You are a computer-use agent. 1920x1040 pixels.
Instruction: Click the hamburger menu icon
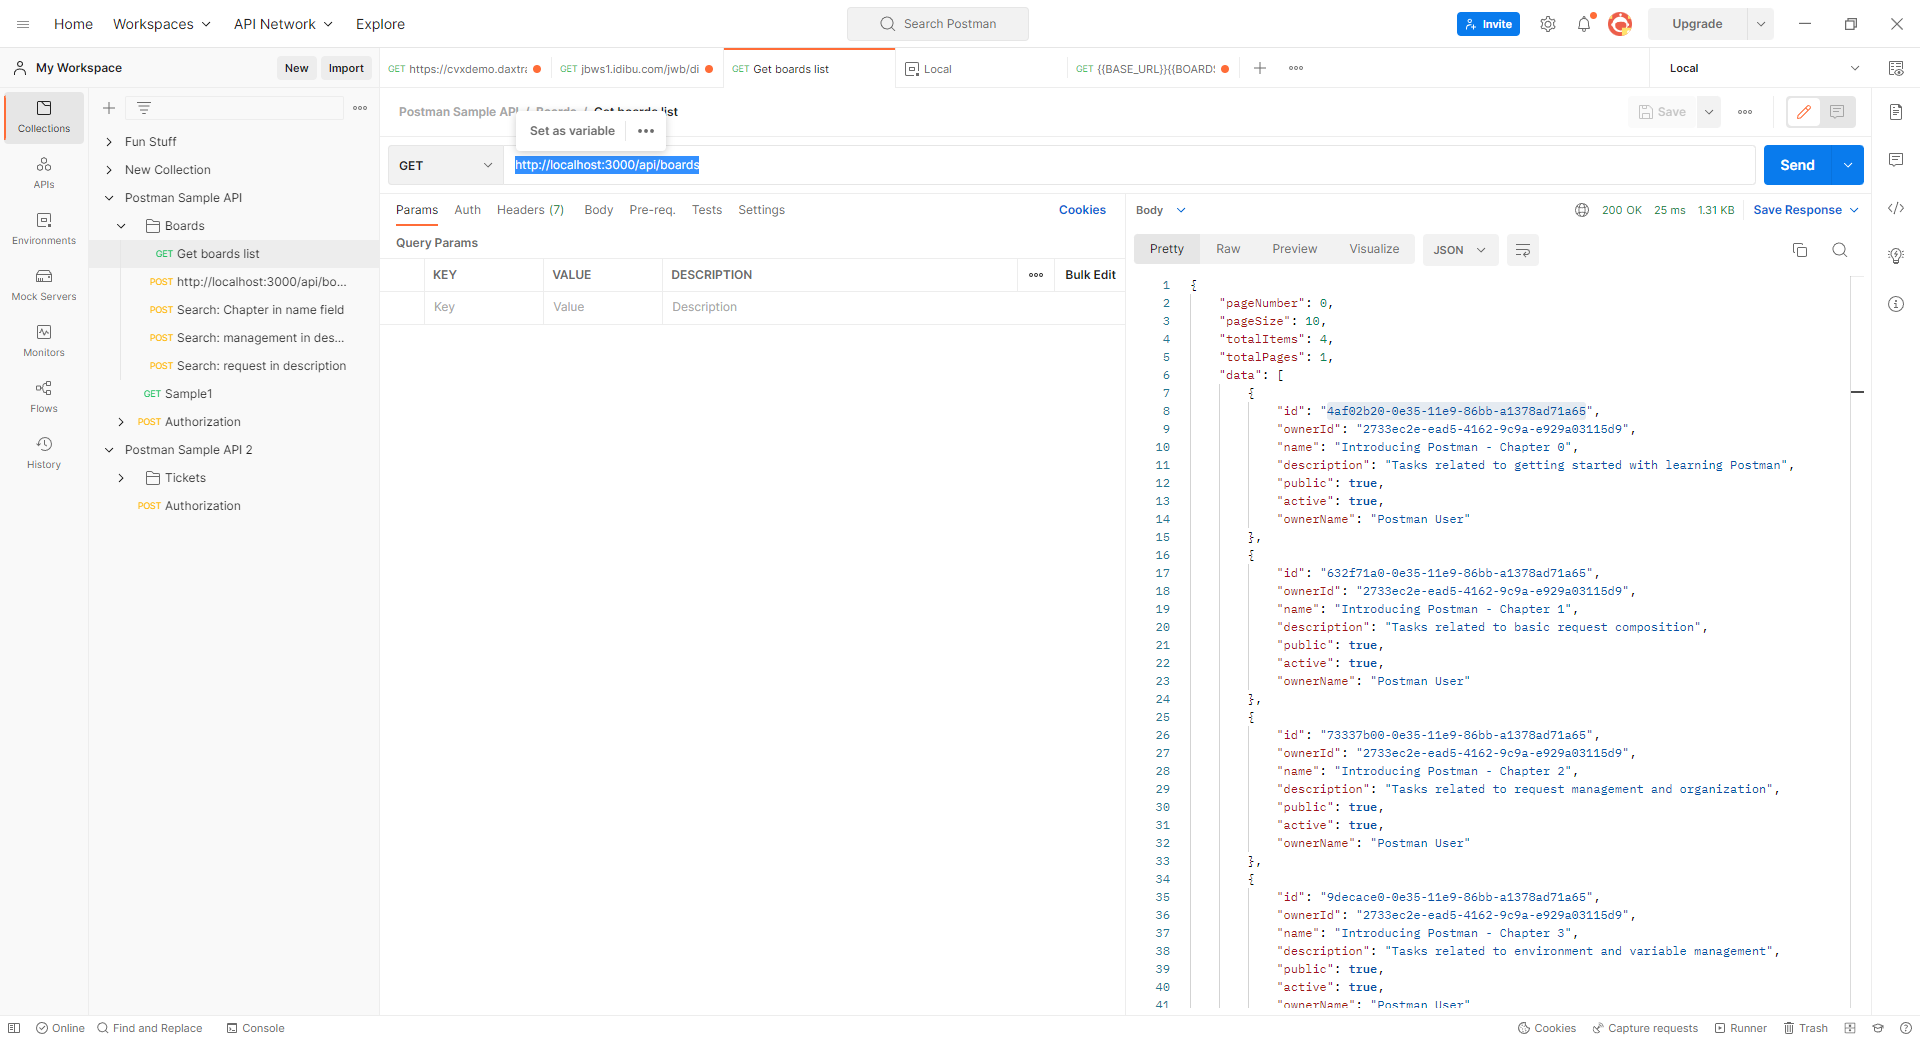23,24
